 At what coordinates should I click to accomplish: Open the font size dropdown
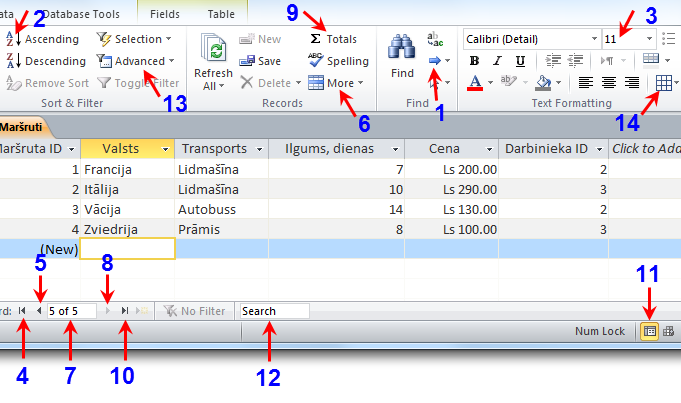650,38
